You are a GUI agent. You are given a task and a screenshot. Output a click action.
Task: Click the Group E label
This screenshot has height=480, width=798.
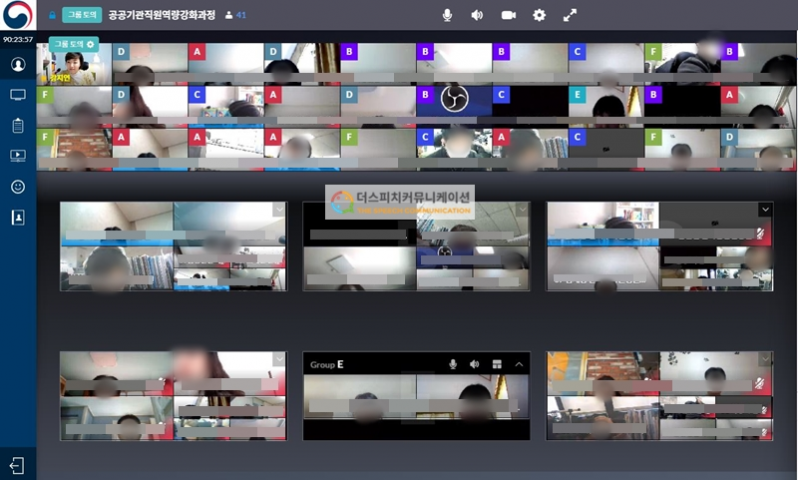[x=327, y=364]
